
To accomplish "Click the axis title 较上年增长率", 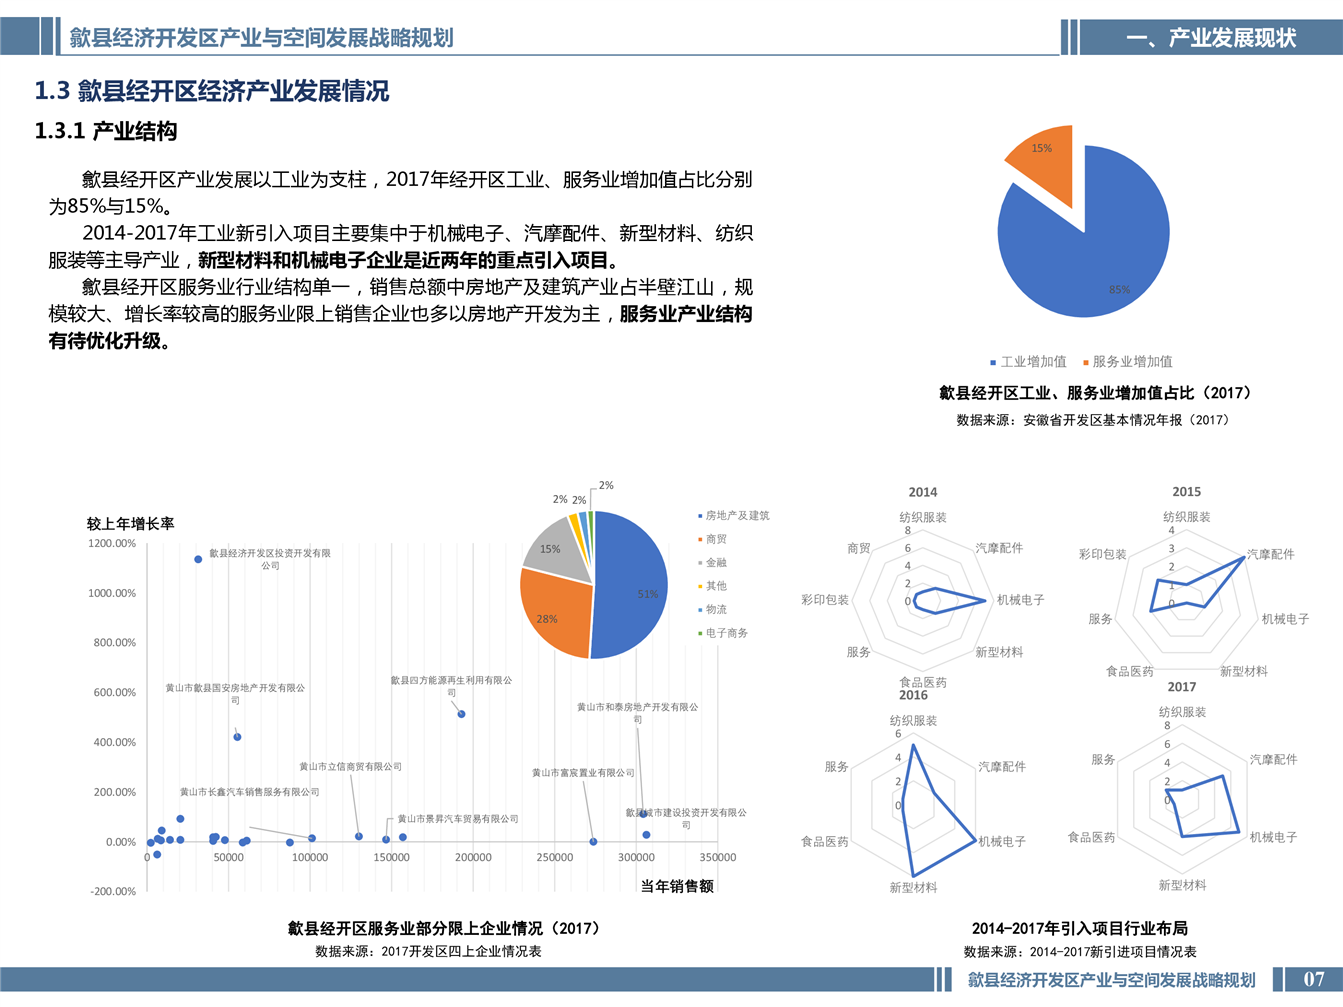I will coord(131,524).
